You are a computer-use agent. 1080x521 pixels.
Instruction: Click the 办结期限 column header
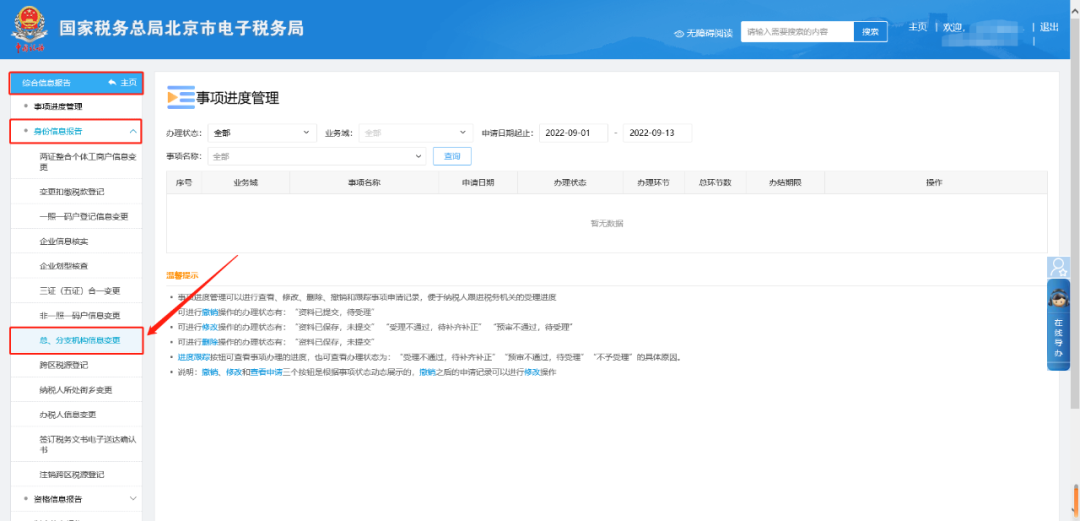pyautogui.click(x=785, y=183)
